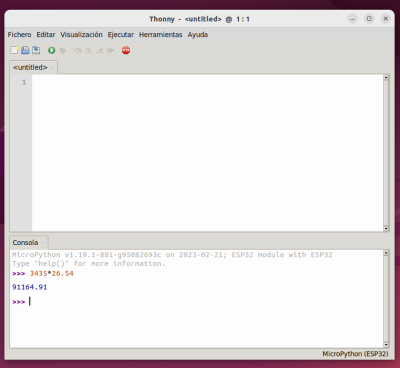Click the Step out toolbar icon
Image resolution: width=400 pixels, height=368 pixels.
point(100,51)
